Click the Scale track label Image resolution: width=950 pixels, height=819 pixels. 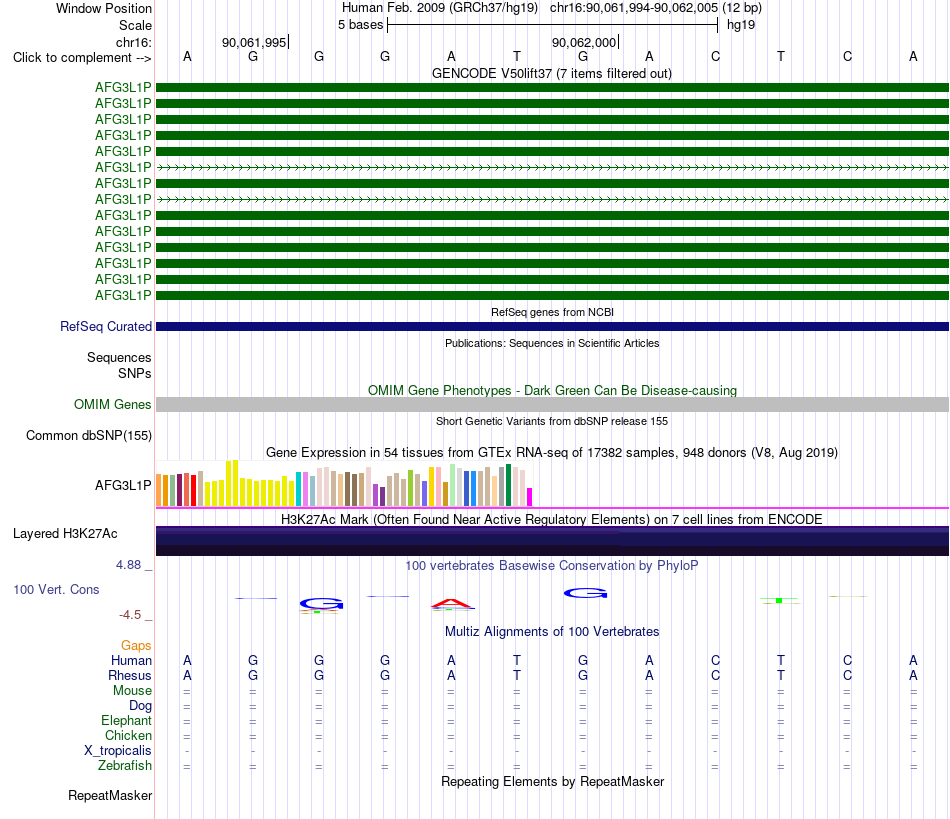click(x=135, y=25)
